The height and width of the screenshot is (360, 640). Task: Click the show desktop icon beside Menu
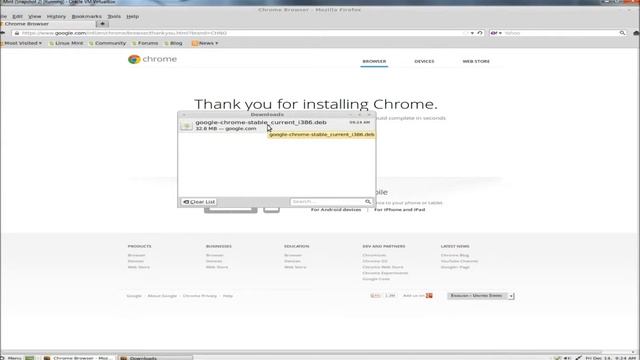coord(29,358)
